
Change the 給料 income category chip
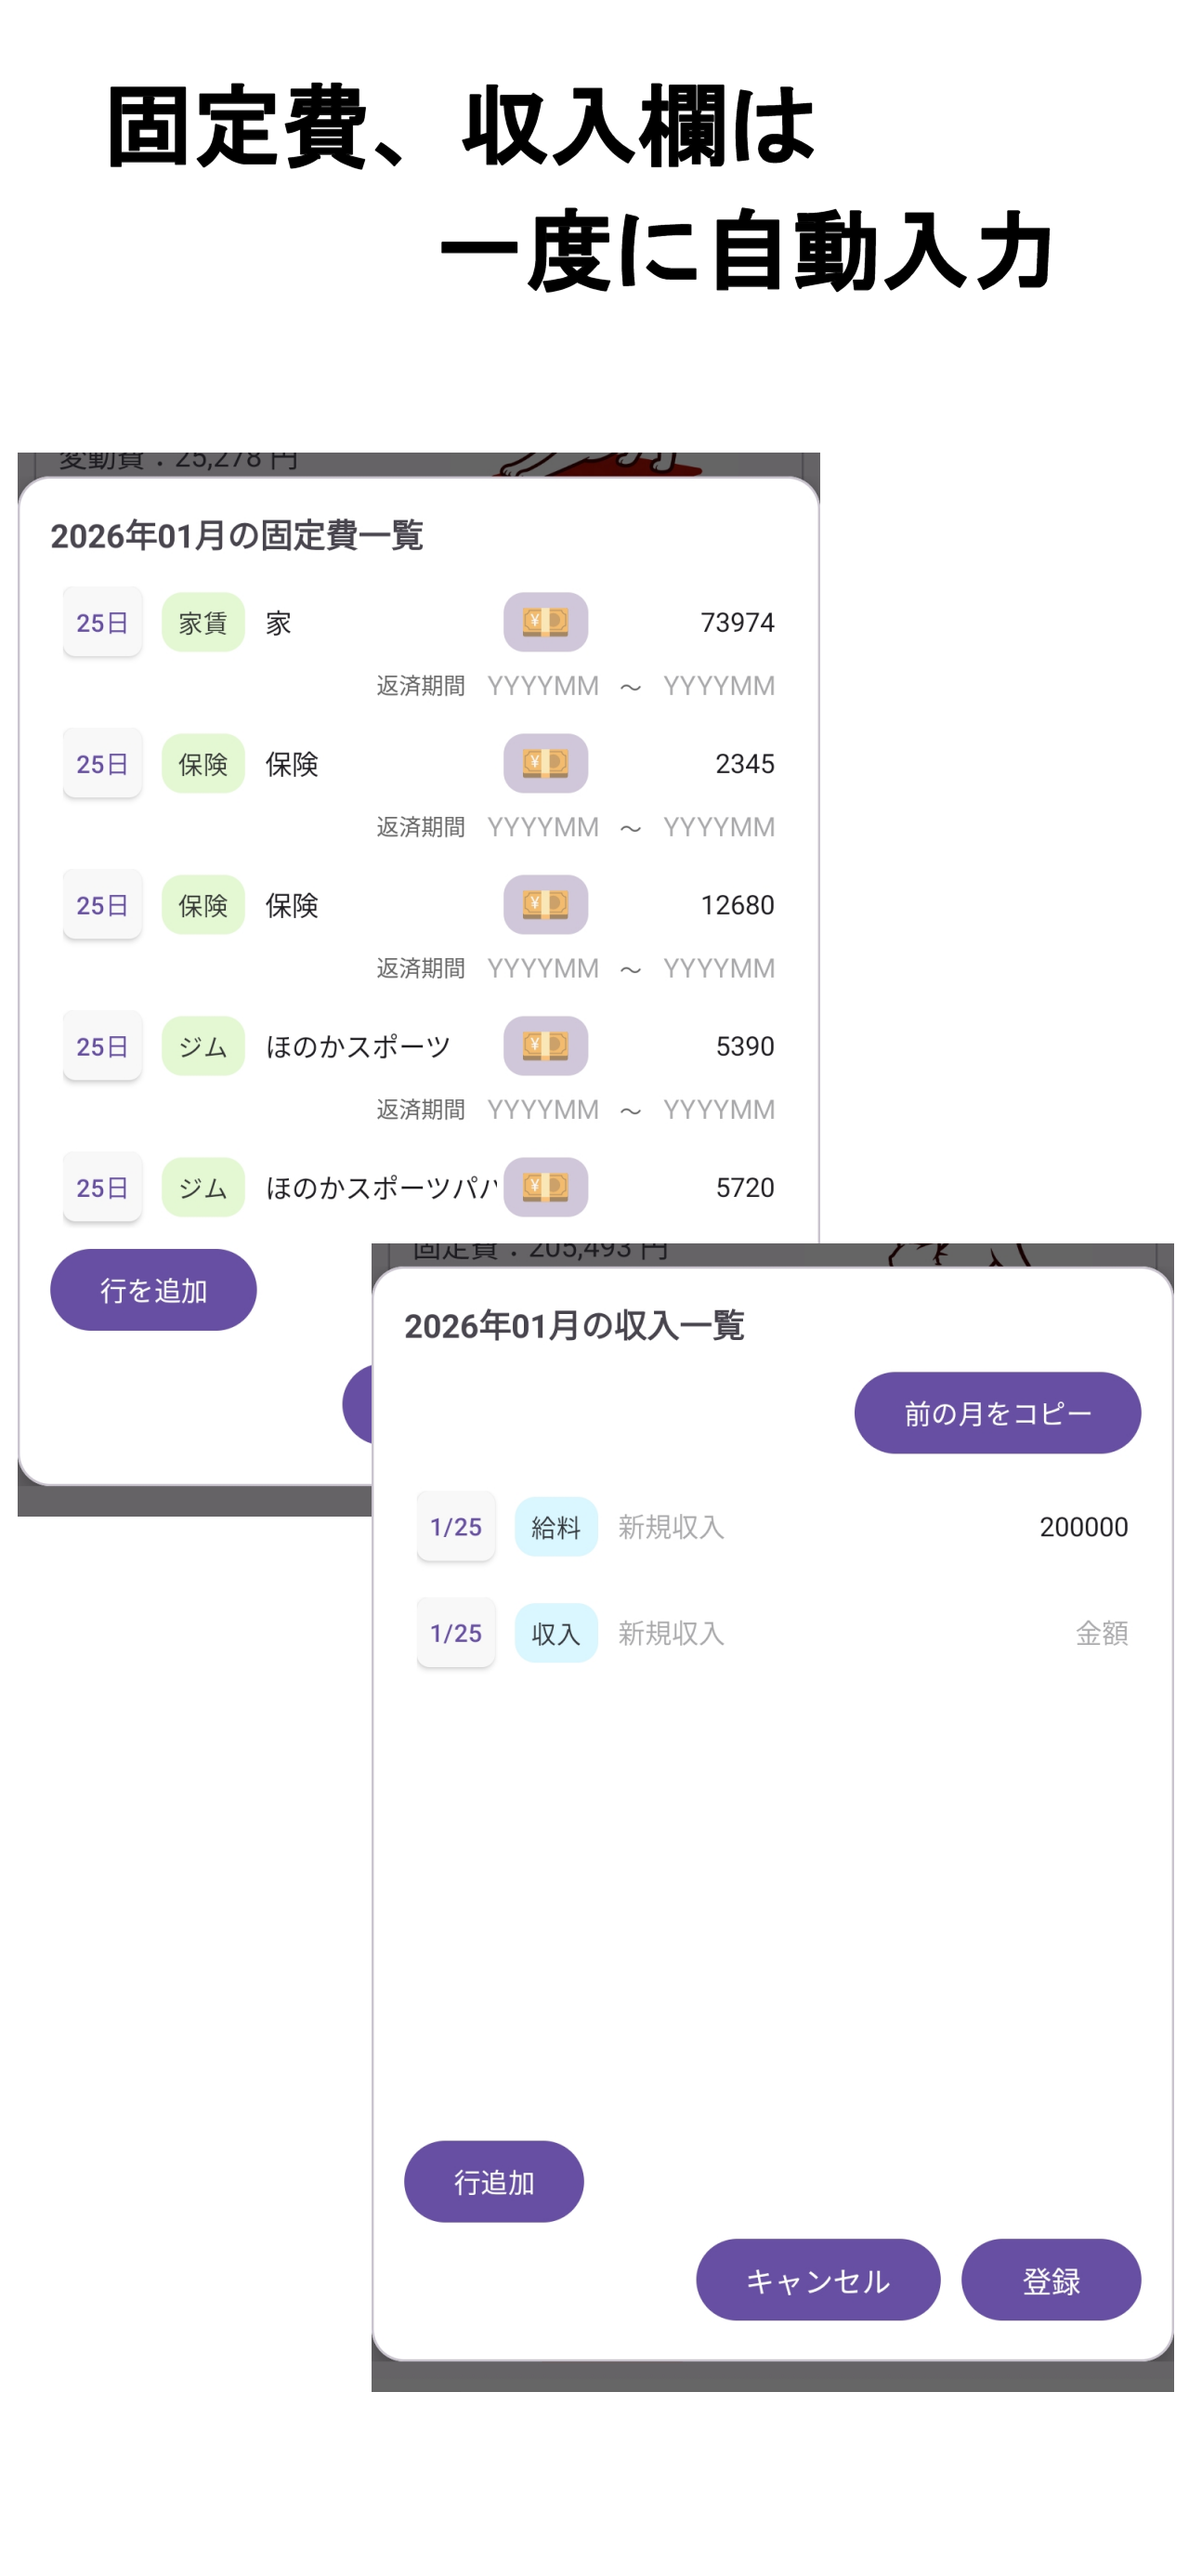[x=556, y=1526]
